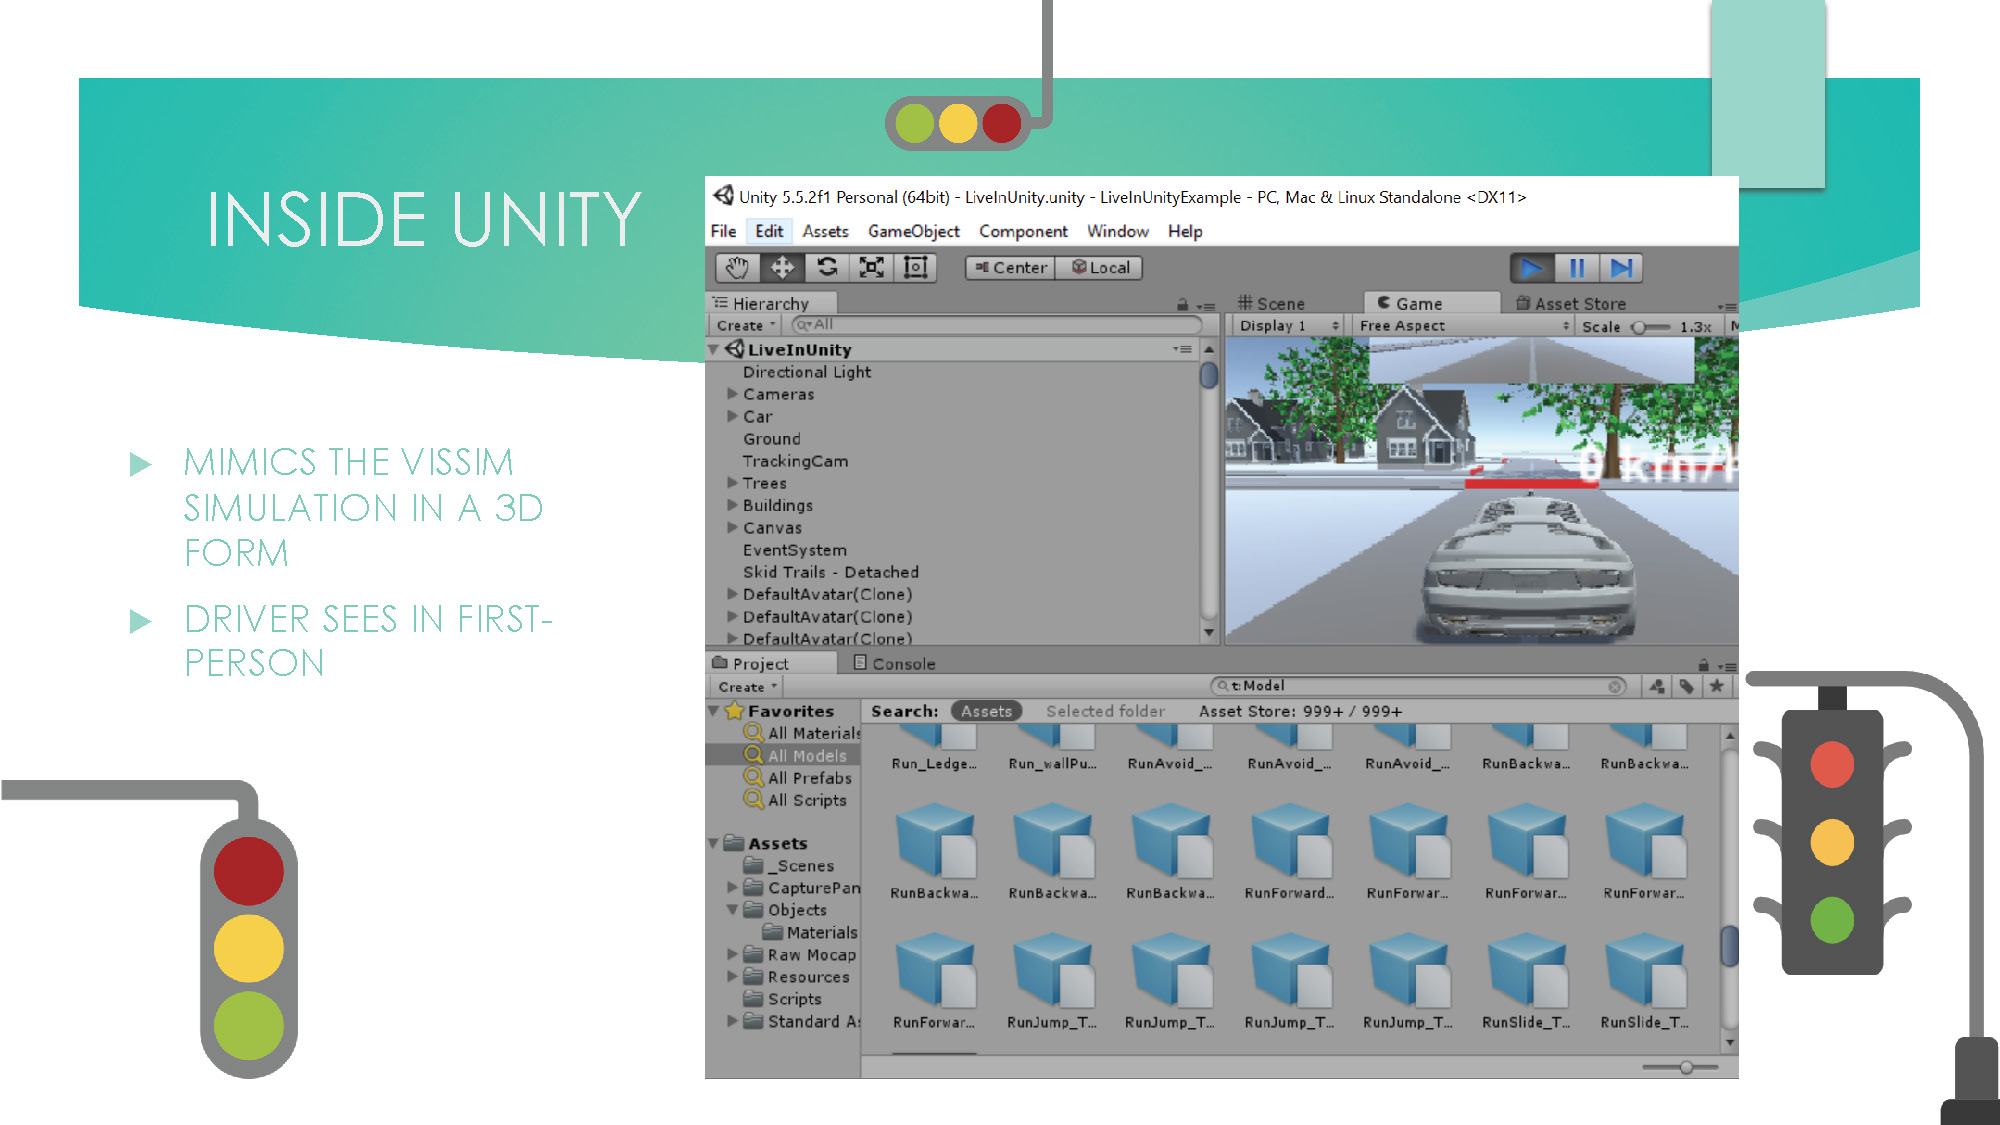Choose the Rect transform tool
2000x1125 pixels.
coord(915,268)
